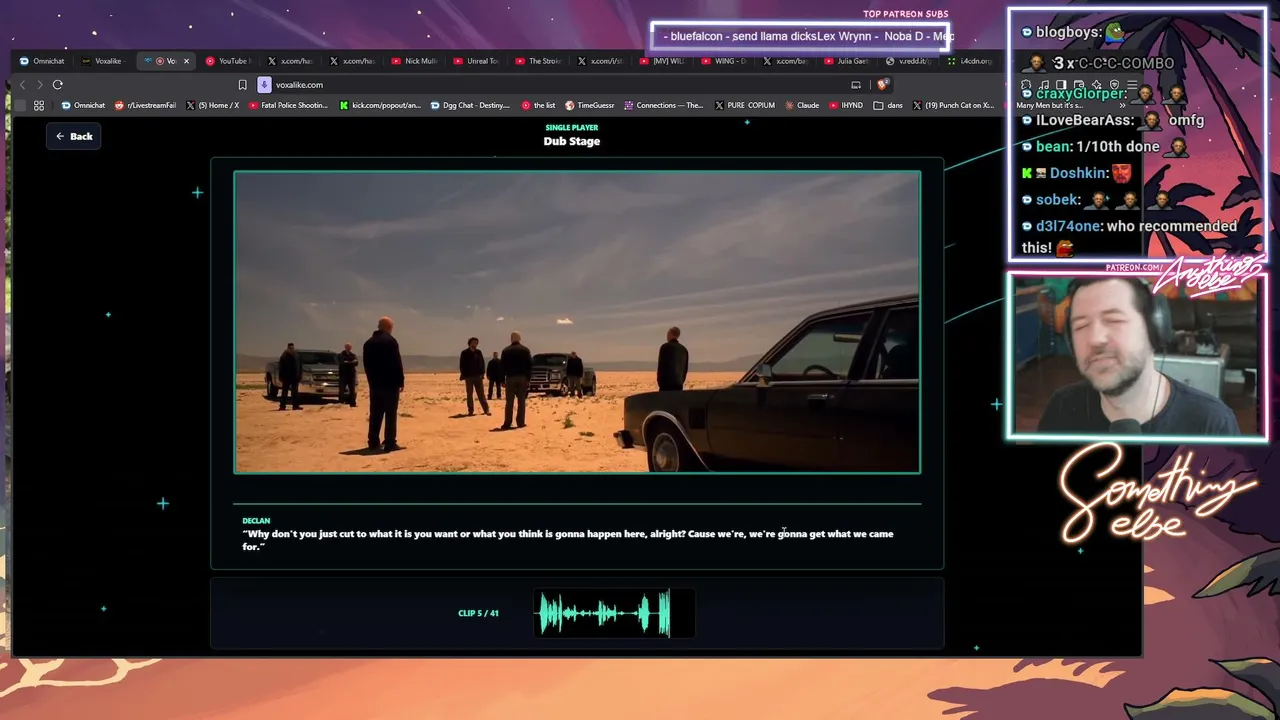1280x720 pixels.
Task: Switch to the Nick Mull tab
Action: [414, 61]
